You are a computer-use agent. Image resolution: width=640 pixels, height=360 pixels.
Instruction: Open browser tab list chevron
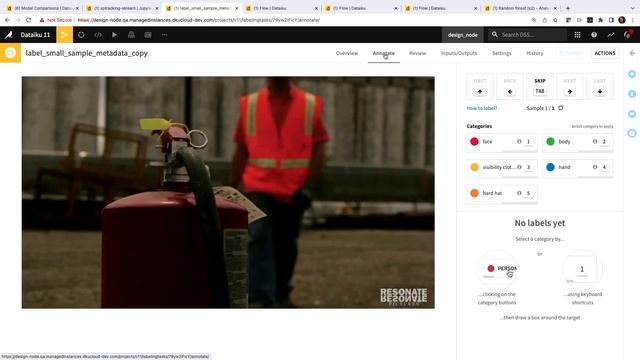[633, 8]
